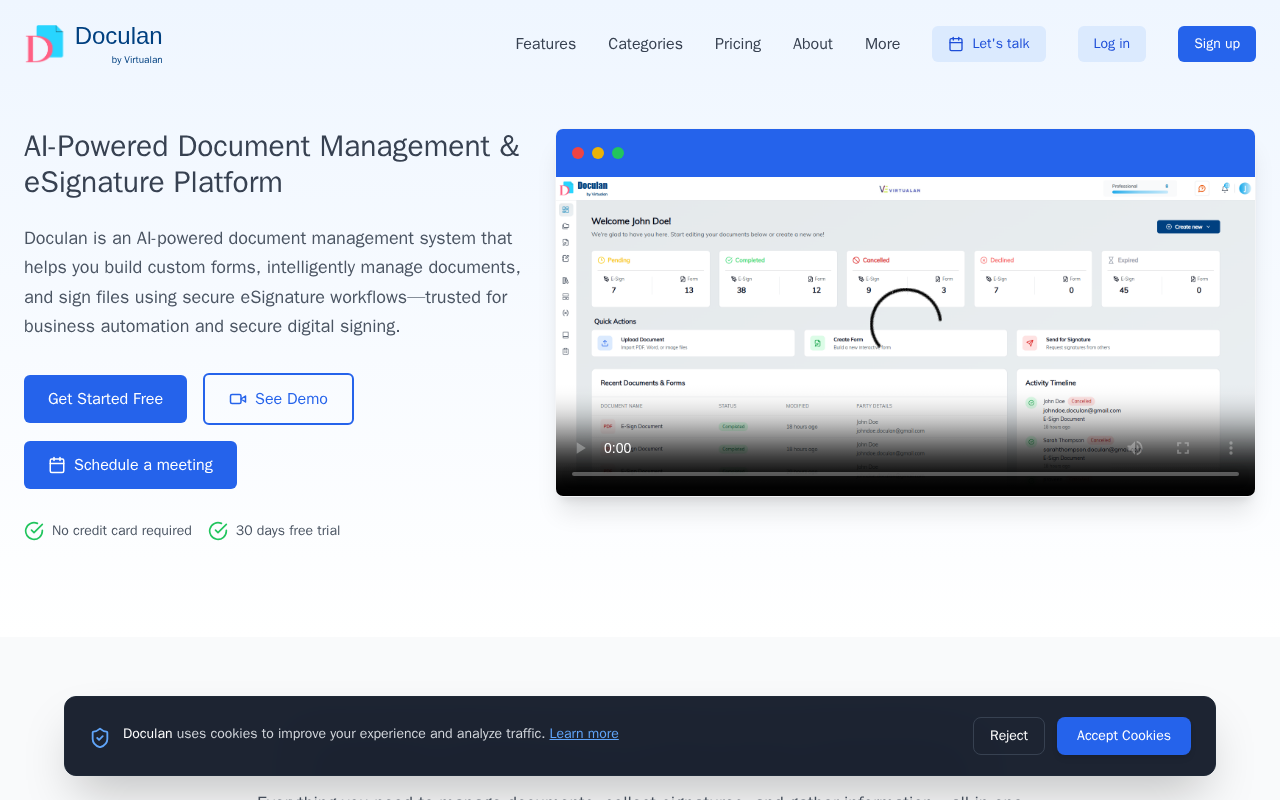The height and width of the screenshot is (800, 1280).
Task: Click the "No credit card required" text
Action: pos(122,531)
